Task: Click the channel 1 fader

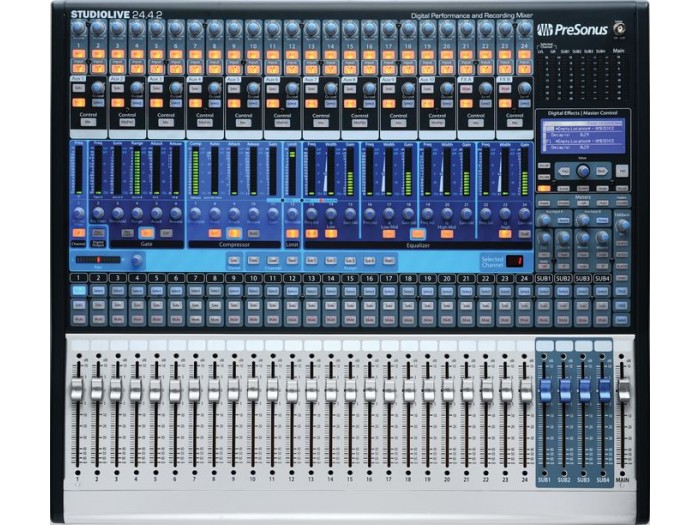Action: click(x=78, y=390)
